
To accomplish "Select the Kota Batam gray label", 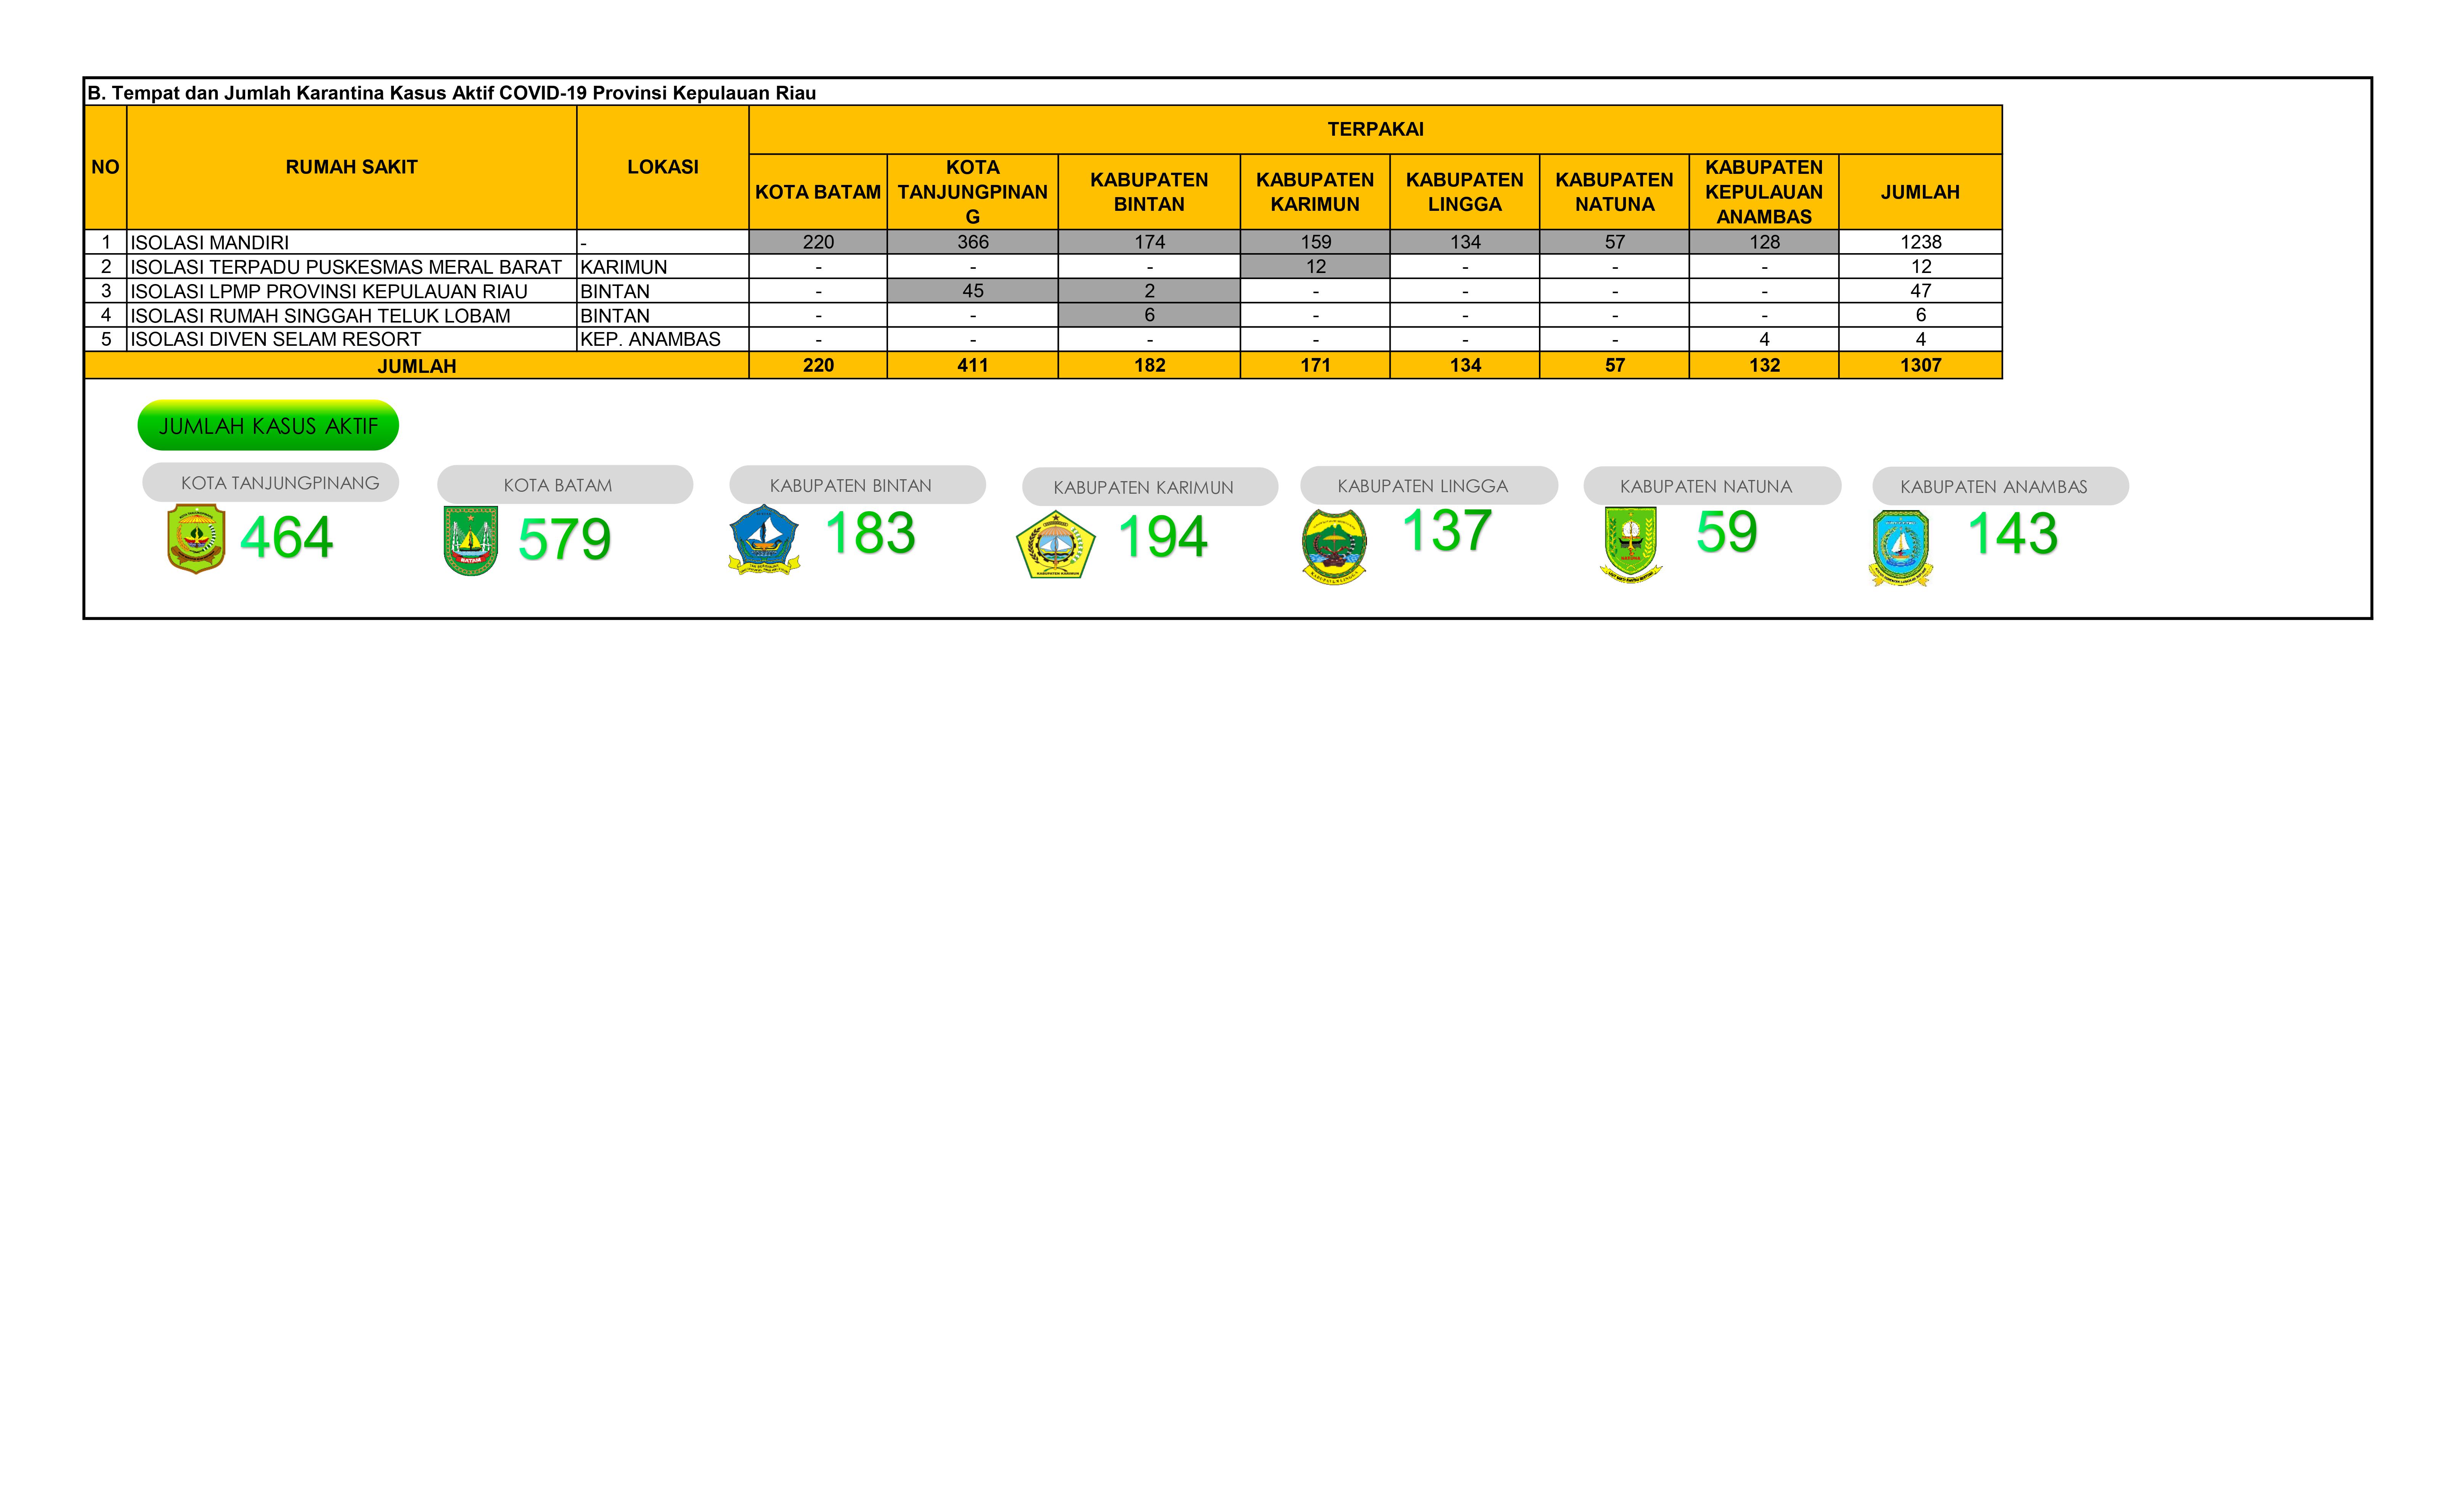I will pos(565,485).
